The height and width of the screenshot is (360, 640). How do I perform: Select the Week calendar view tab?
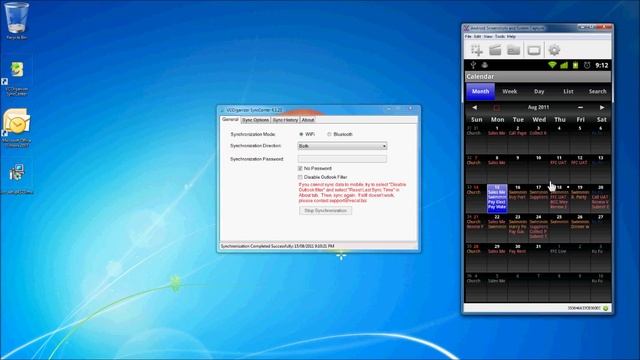[509, 91]
